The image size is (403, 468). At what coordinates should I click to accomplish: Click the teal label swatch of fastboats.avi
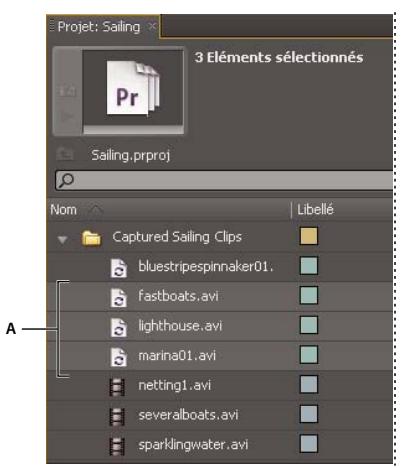tap(309, 295)
